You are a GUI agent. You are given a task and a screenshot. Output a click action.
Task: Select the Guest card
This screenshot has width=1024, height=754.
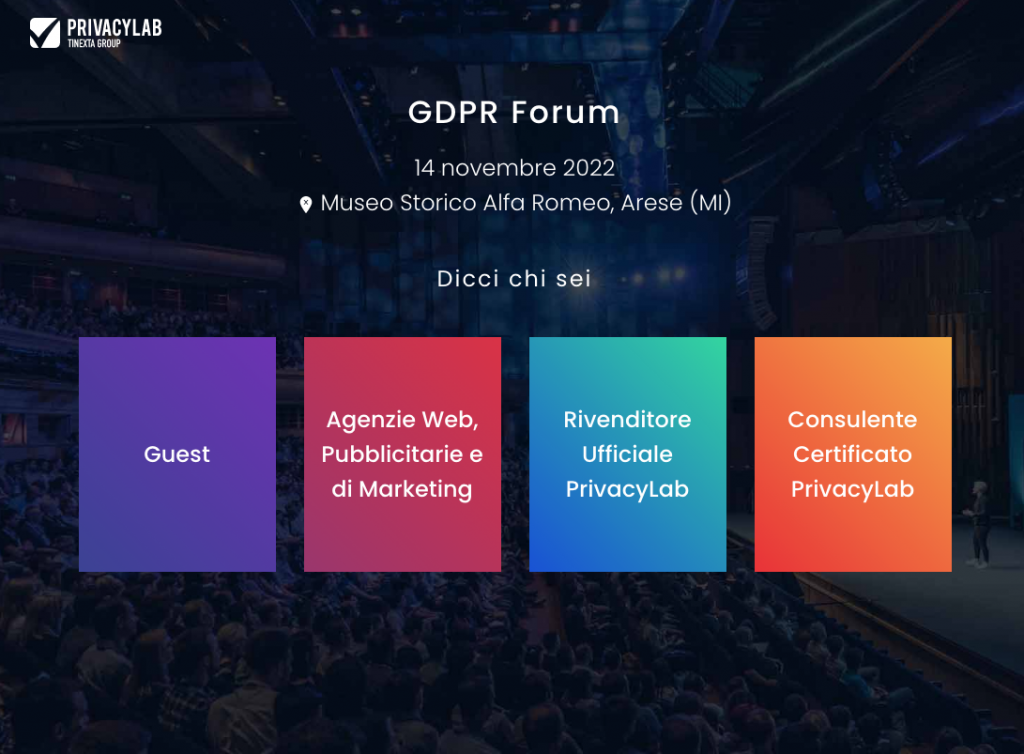[178, 454]
